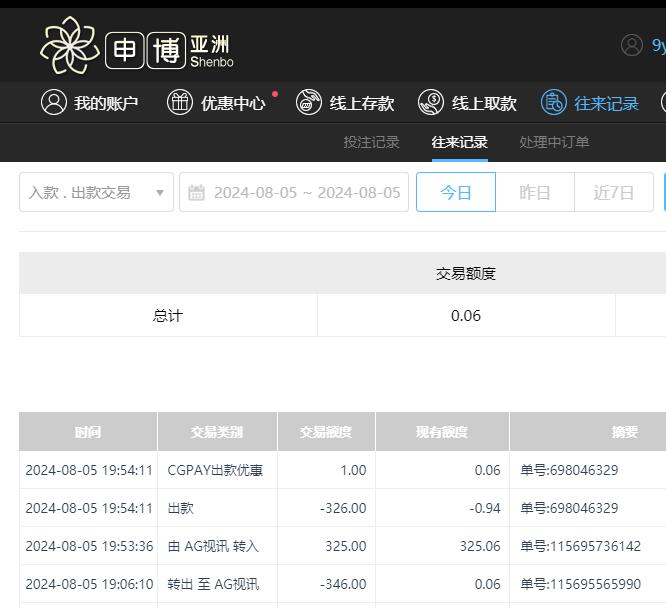Click the 我的账户 person icon
The width and height of the screenshot is (666, 608).
[x=53, y=102]
